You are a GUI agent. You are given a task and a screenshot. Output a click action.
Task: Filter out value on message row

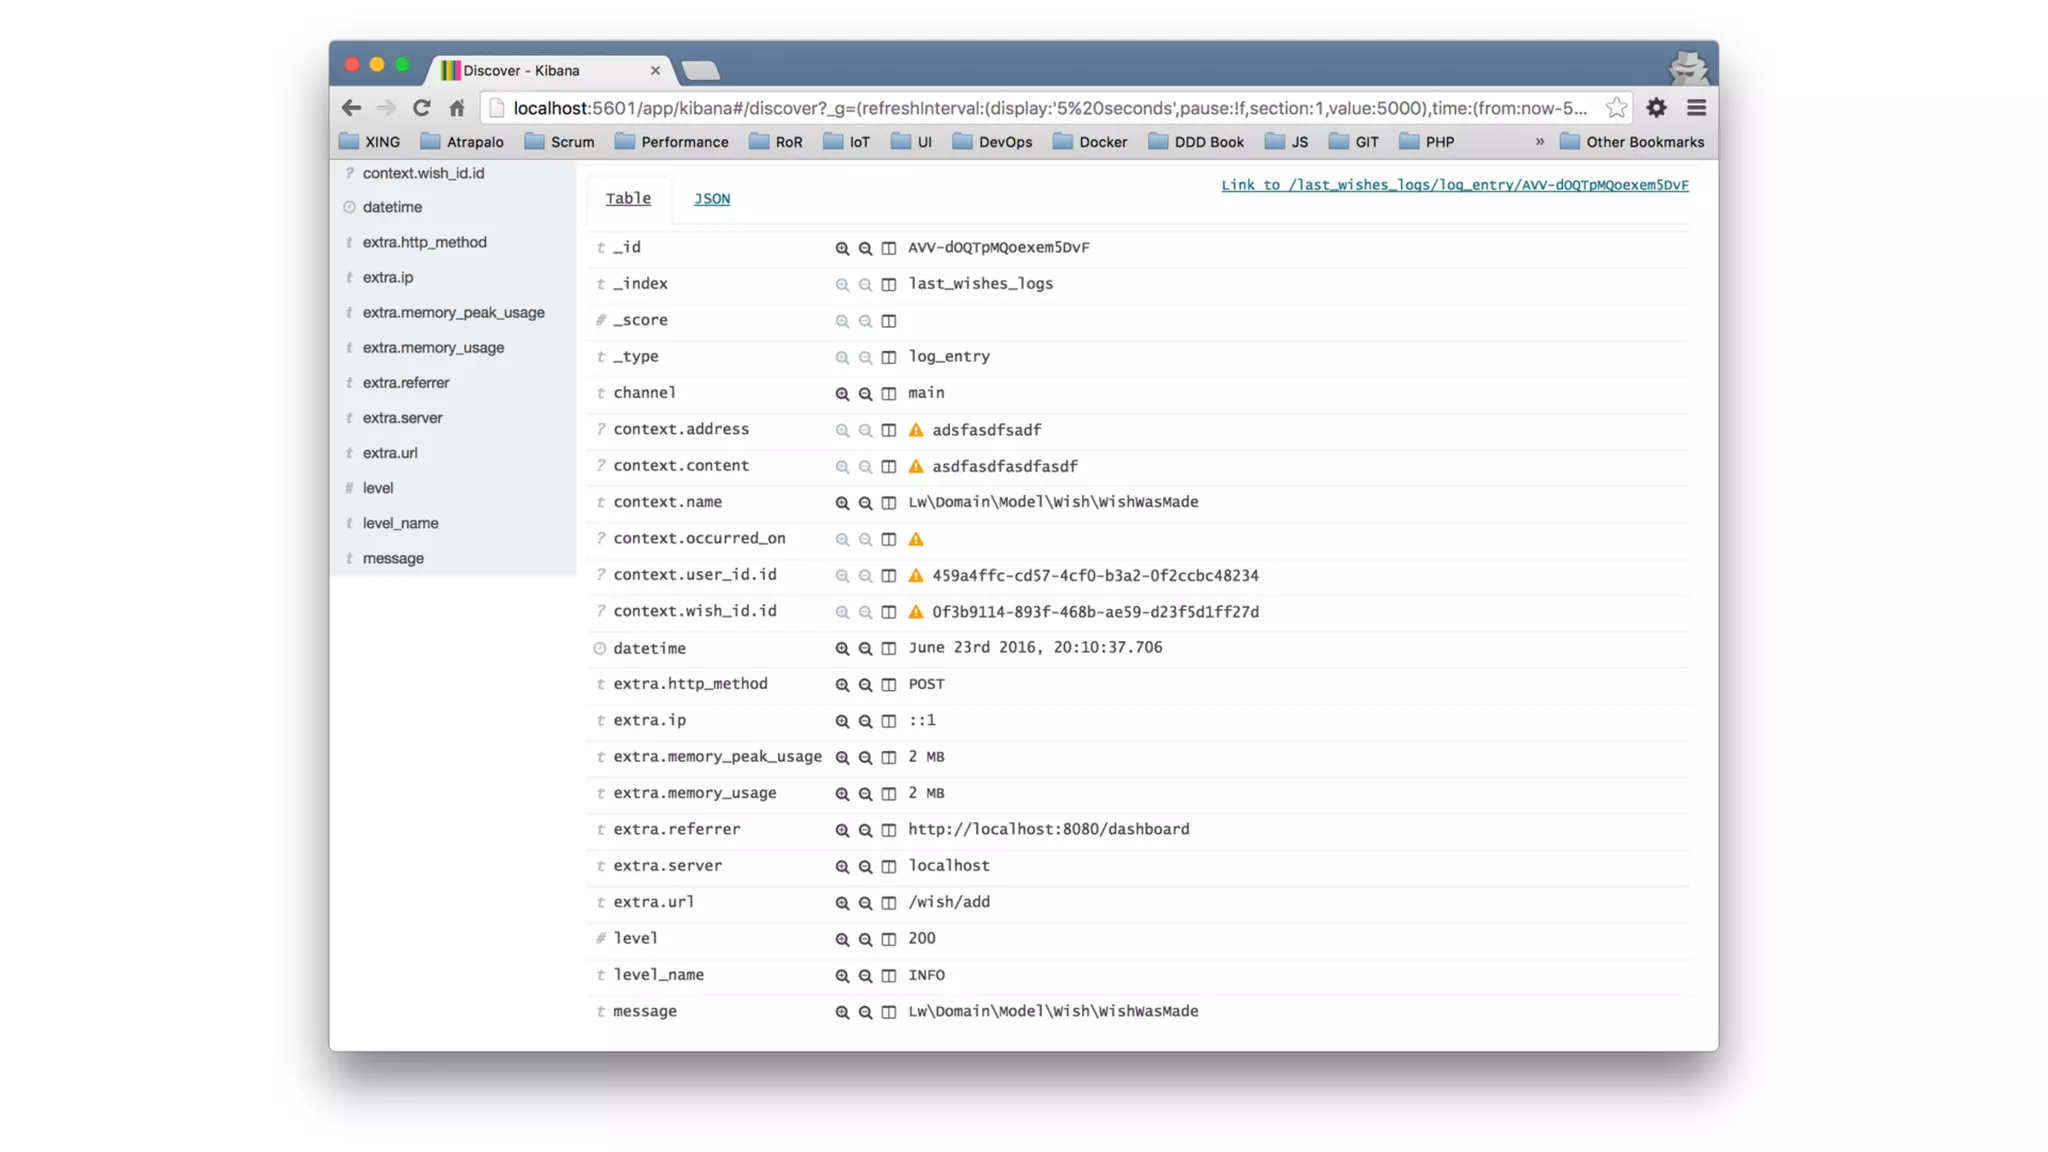coord(865,1011)
